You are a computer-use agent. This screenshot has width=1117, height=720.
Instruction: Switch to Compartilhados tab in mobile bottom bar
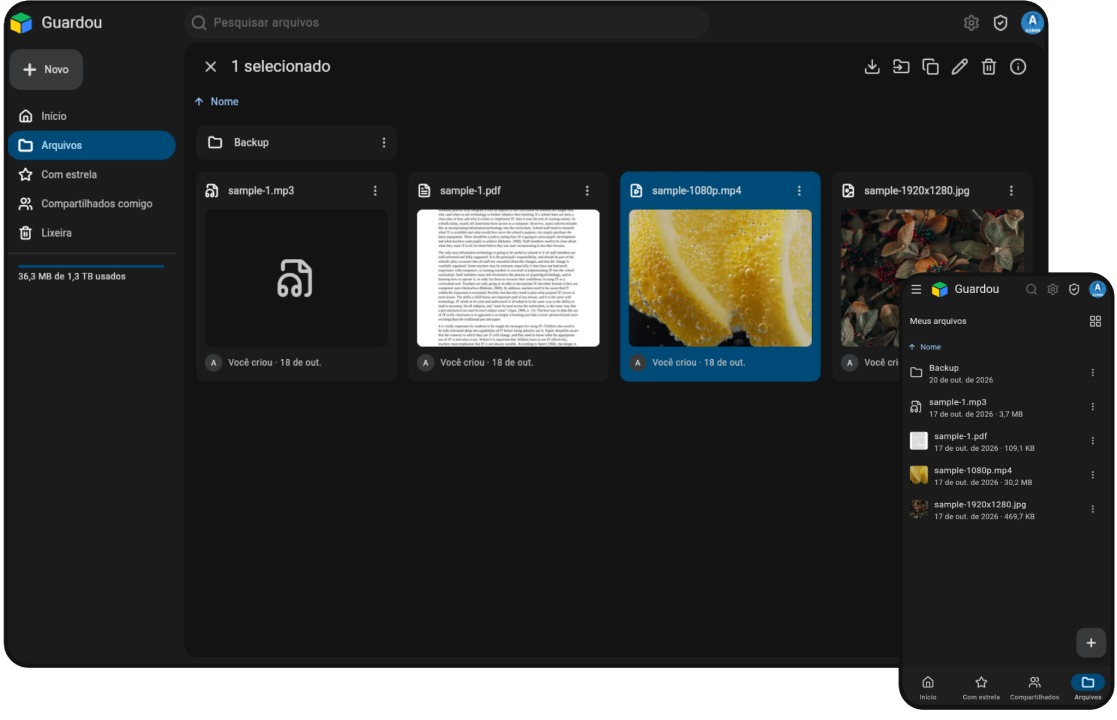tap(1034, 688)
